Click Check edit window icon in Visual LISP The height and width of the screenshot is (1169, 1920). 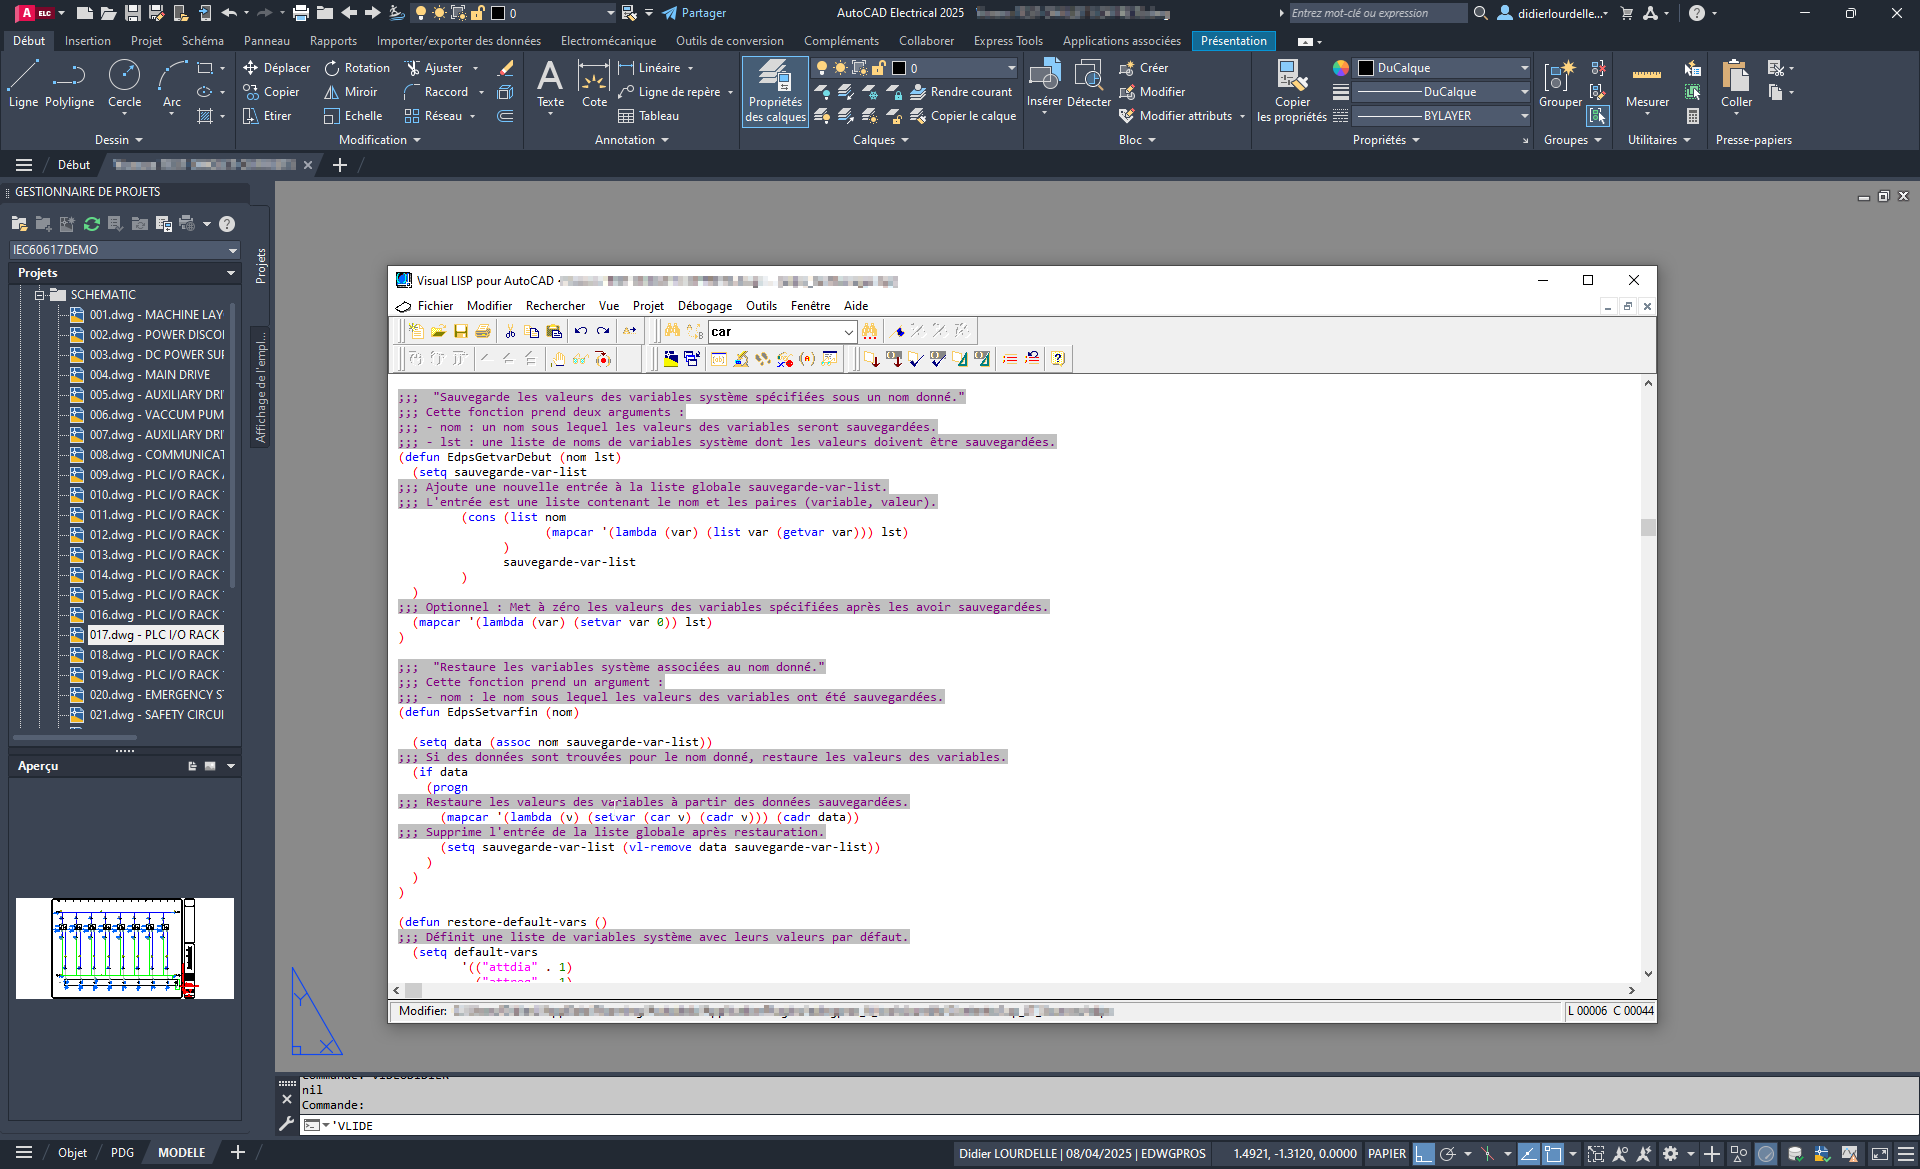[x=916, y=358]
